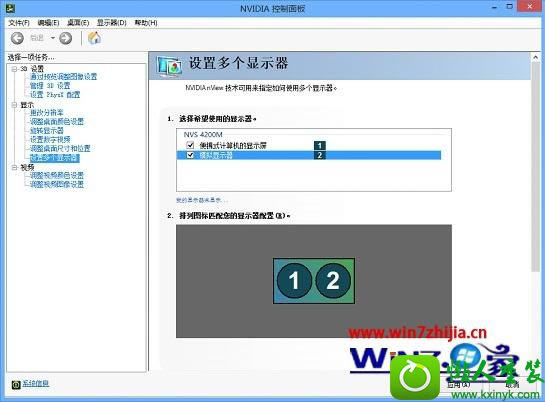
Task: Open the 文件(F) menu
Action: [19, 23]
